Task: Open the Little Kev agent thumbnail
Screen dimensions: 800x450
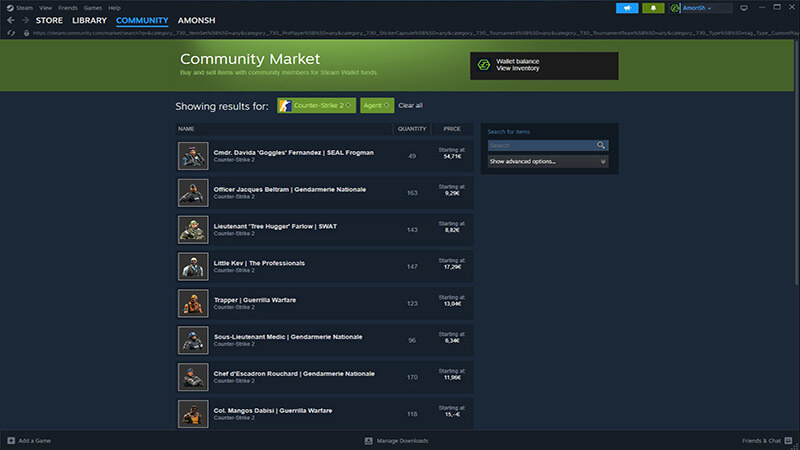Action: coord(193,266)
